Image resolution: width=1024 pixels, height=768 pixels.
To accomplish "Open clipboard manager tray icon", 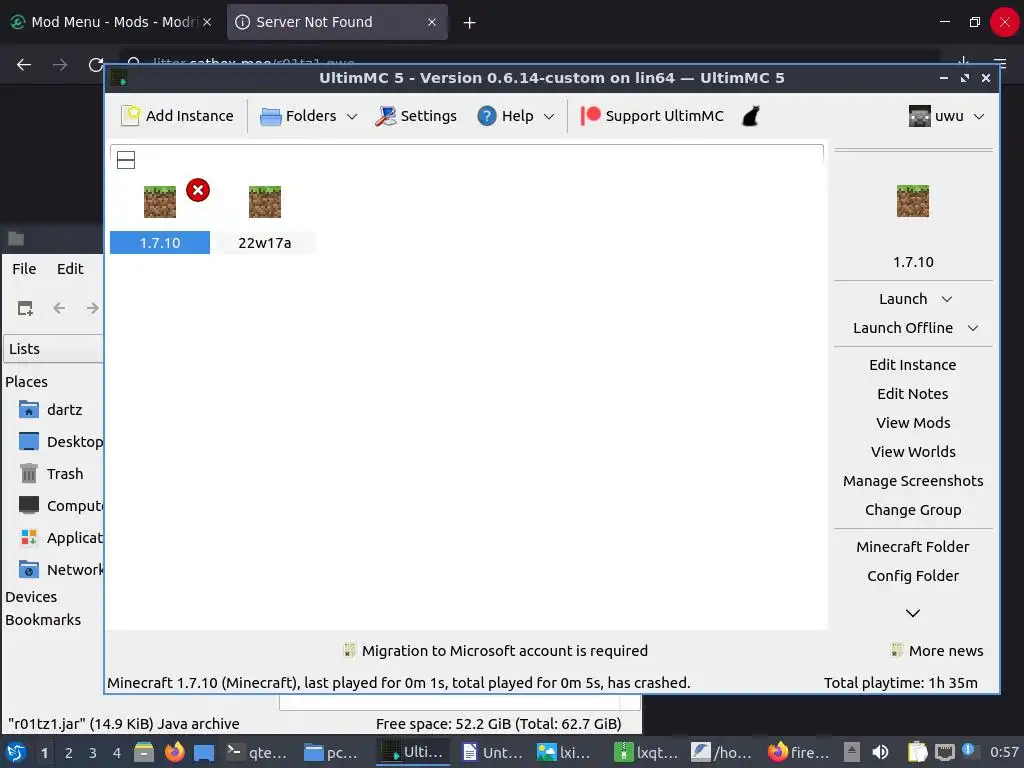I will pos(917,752).
